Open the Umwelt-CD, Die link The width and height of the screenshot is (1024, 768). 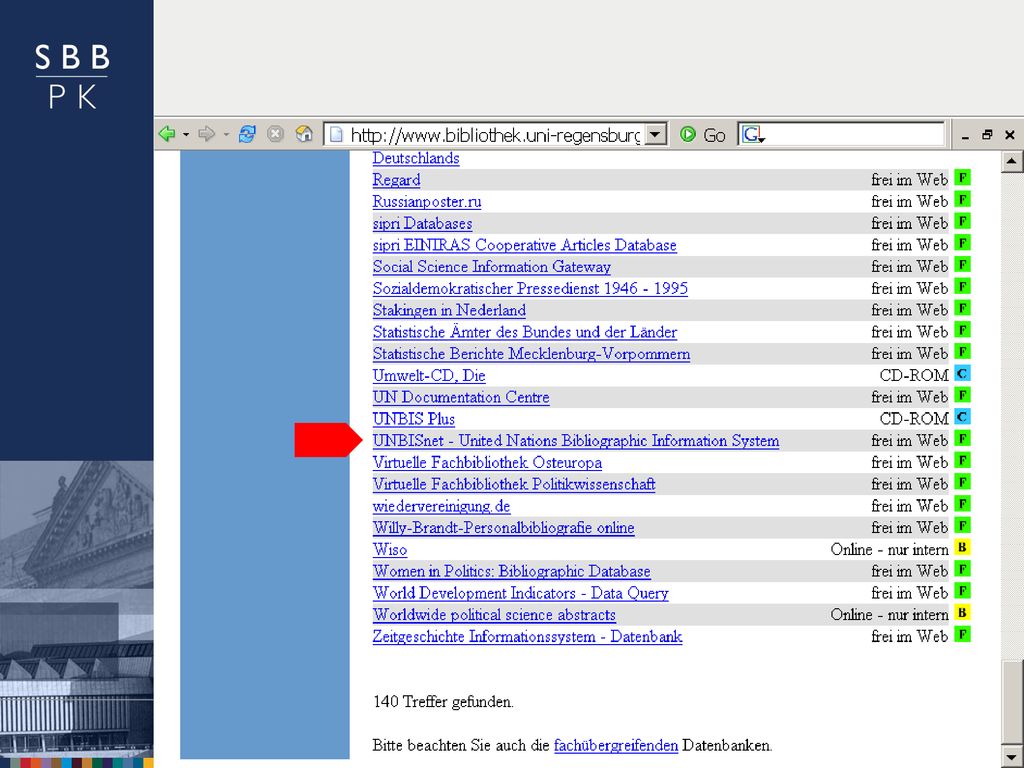coord(429,376)
